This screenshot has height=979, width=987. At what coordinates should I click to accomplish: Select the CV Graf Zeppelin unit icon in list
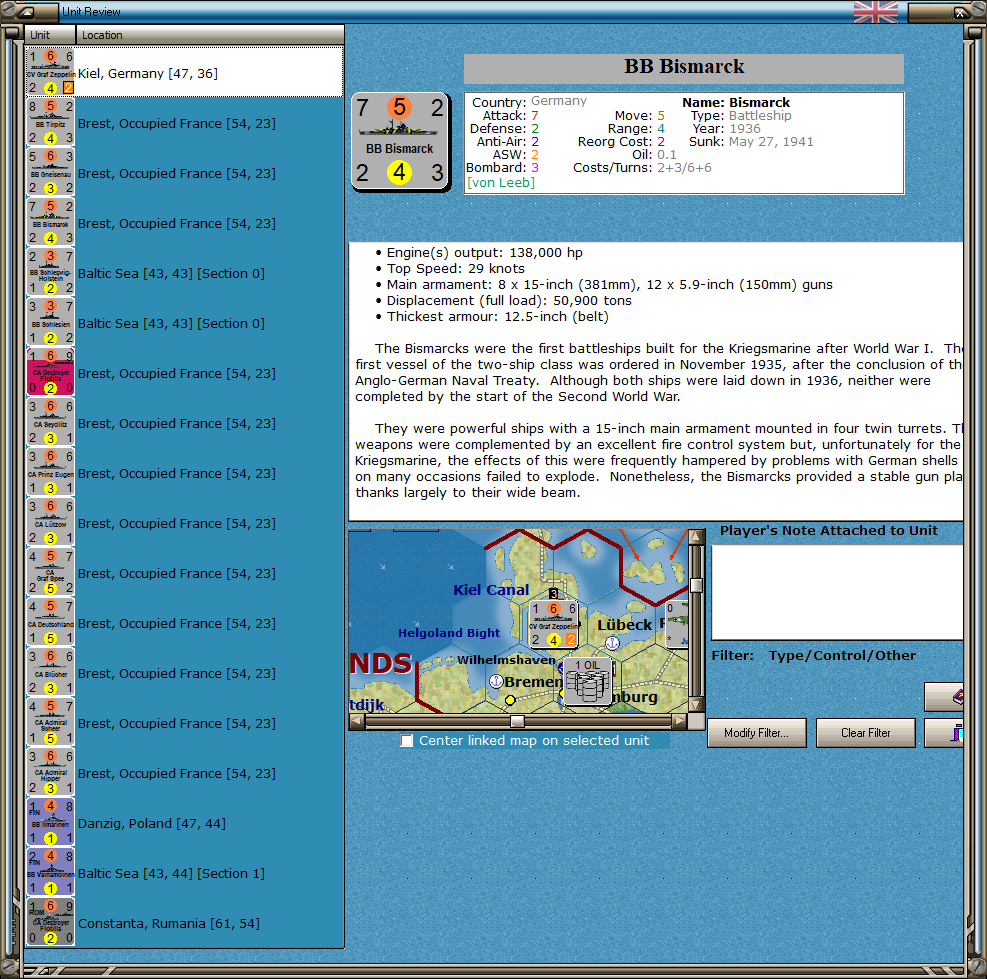(x=50, y=72)
